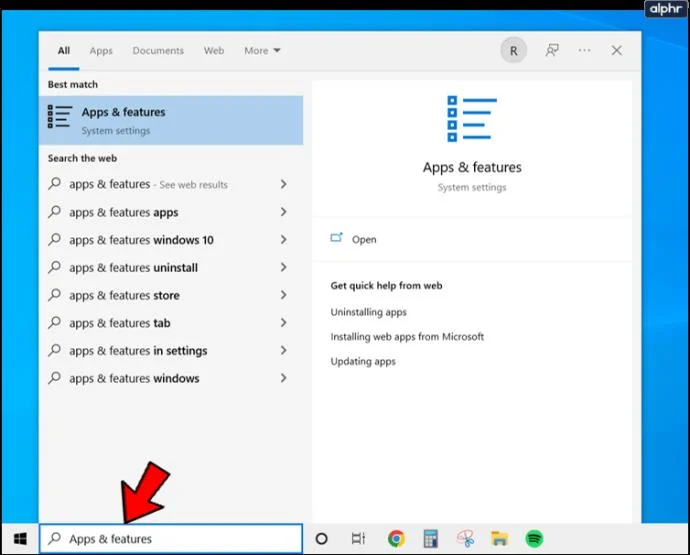The image size is (690, 555).
Task: Switch to the Documents tab
Action: click(x=158, y=51)
